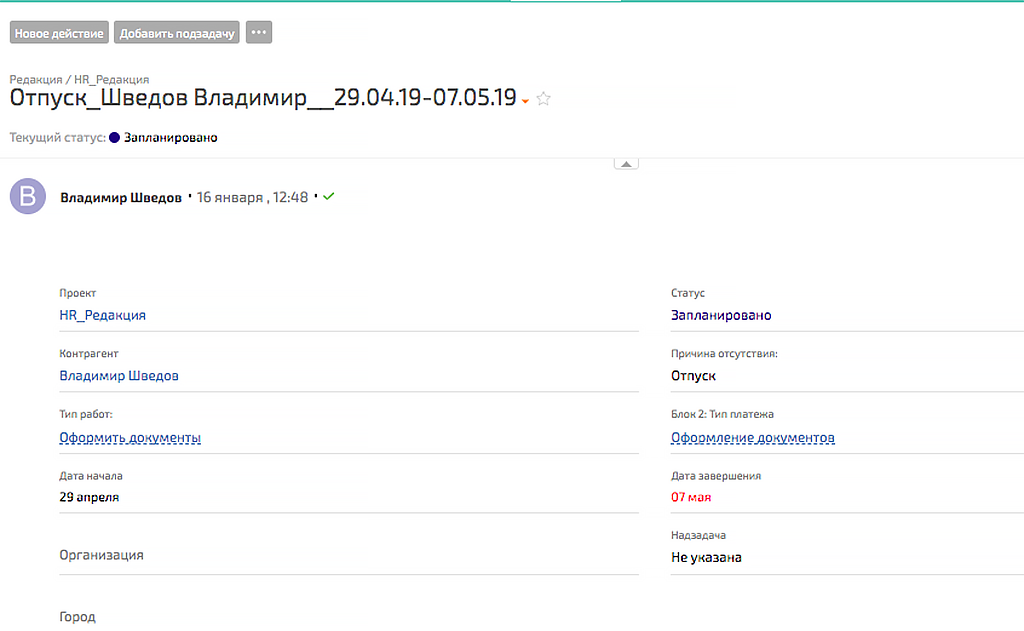
Task: Edit the absence reason Отпуск field
Action: [x=693, y=376]
